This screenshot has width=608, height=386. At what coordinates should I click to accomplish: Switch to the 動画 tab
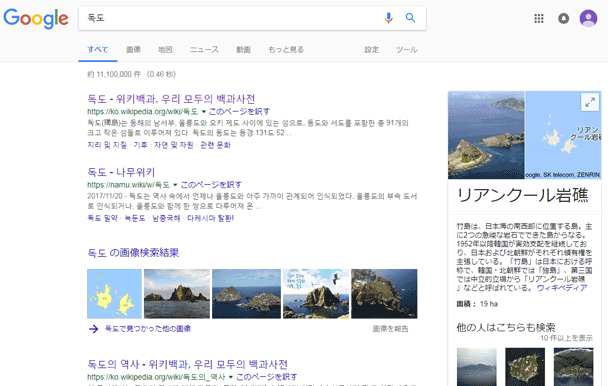(244, 50)
